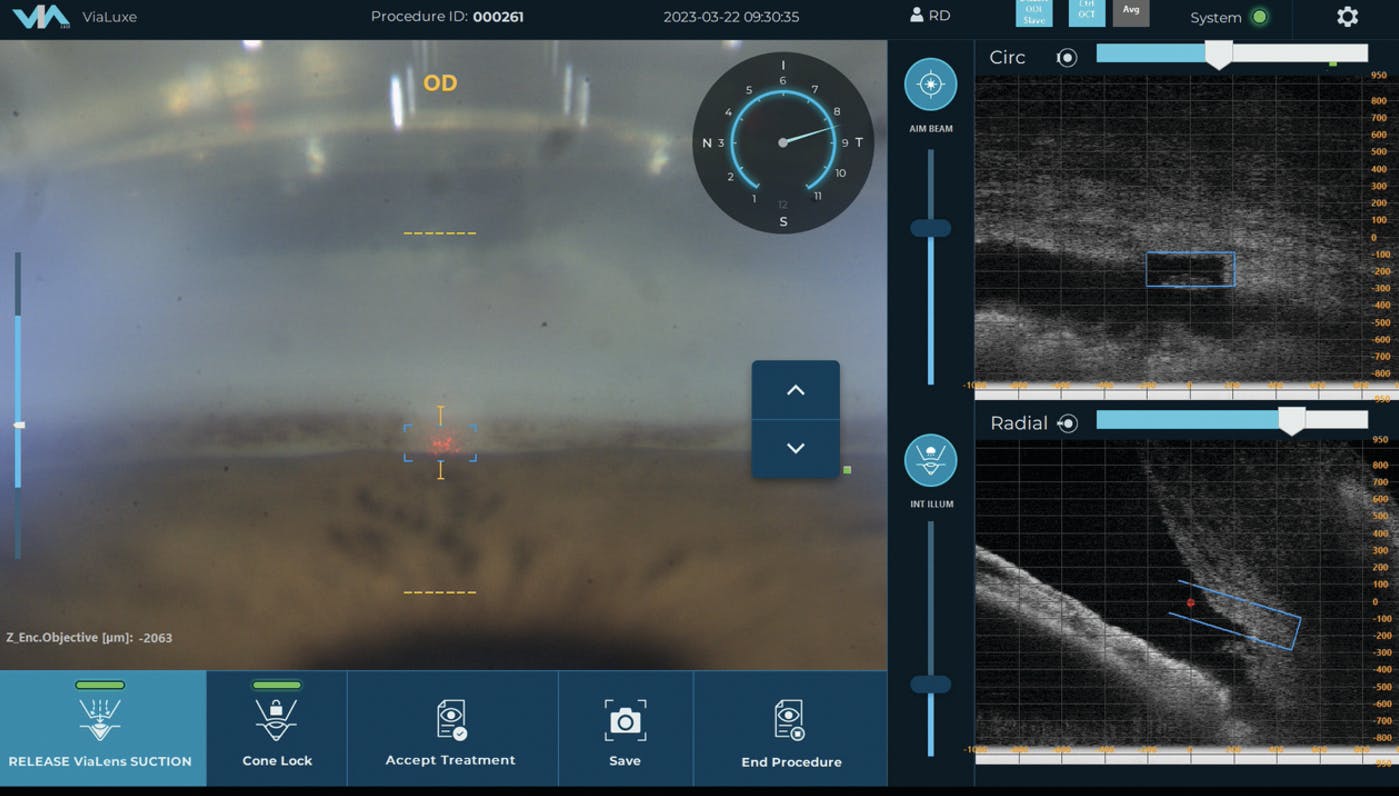1399x796 pixels.
Task: Toggle the Avg button
Action: coord(1131,12)
